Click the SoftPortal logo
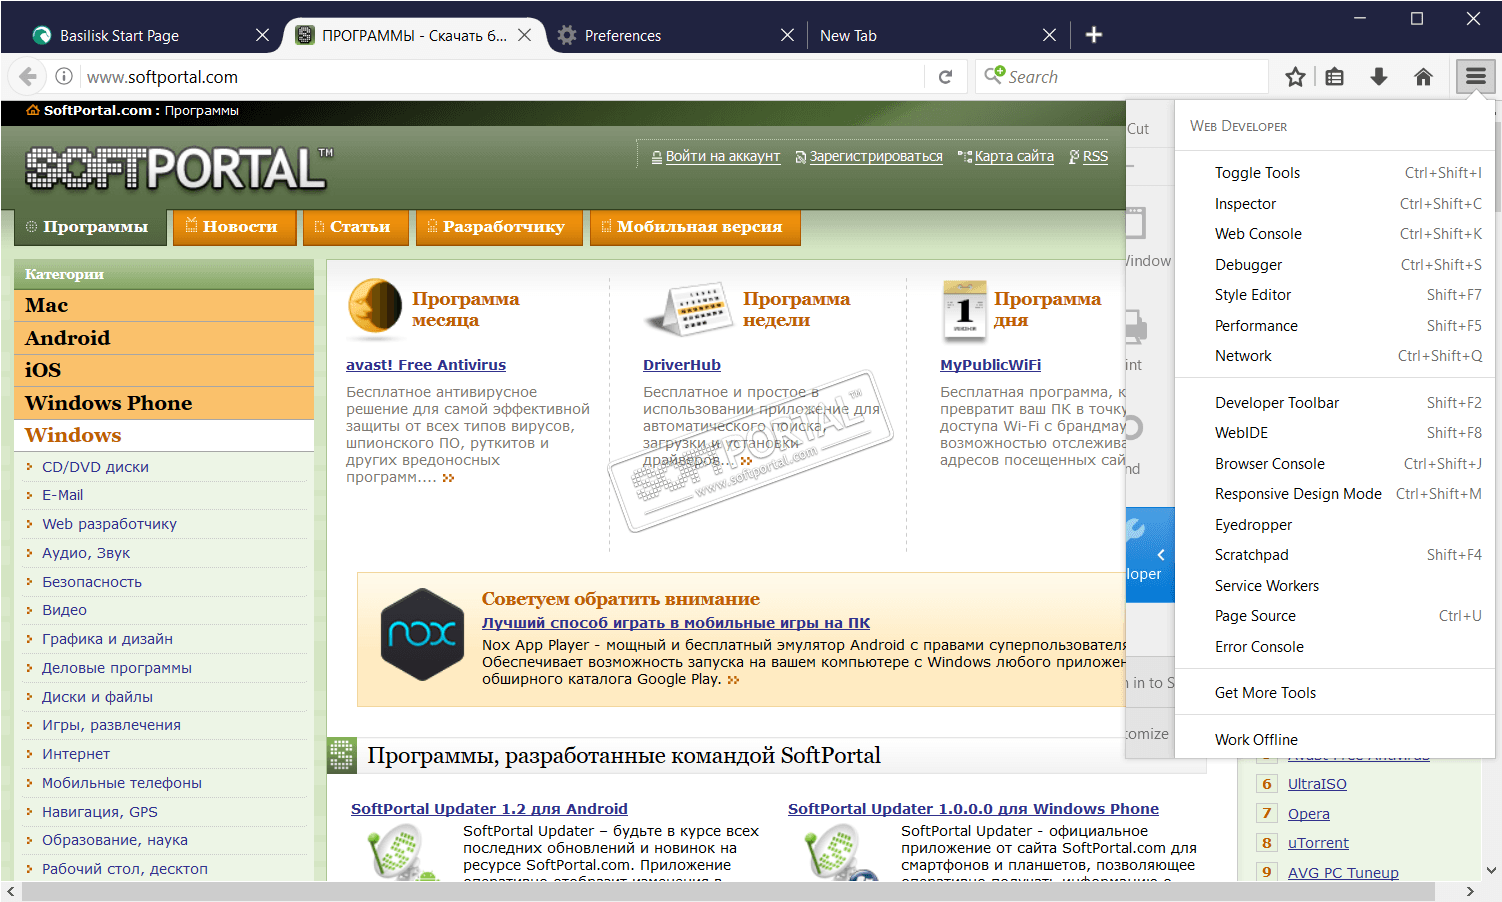1502x902 pixels. [x=178, y=168]
